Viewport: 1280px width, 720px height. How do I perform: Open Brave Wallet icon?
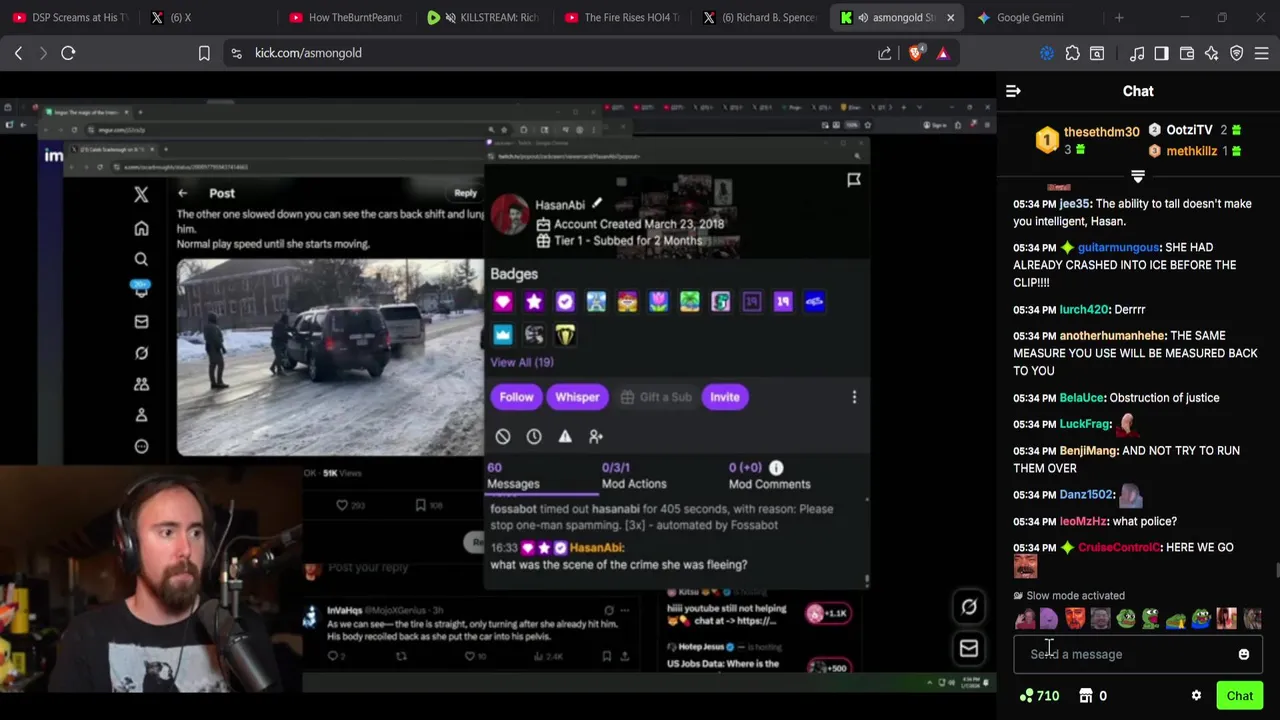1187,53
